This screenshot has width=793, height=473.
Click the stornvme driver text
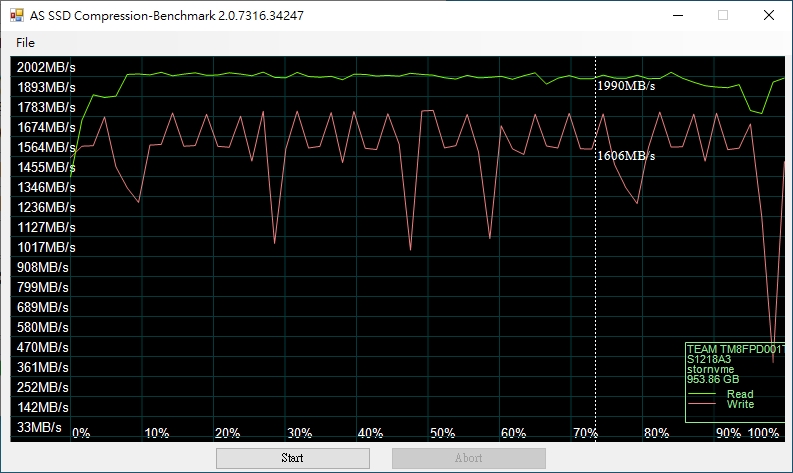click(x=710, y=369)
